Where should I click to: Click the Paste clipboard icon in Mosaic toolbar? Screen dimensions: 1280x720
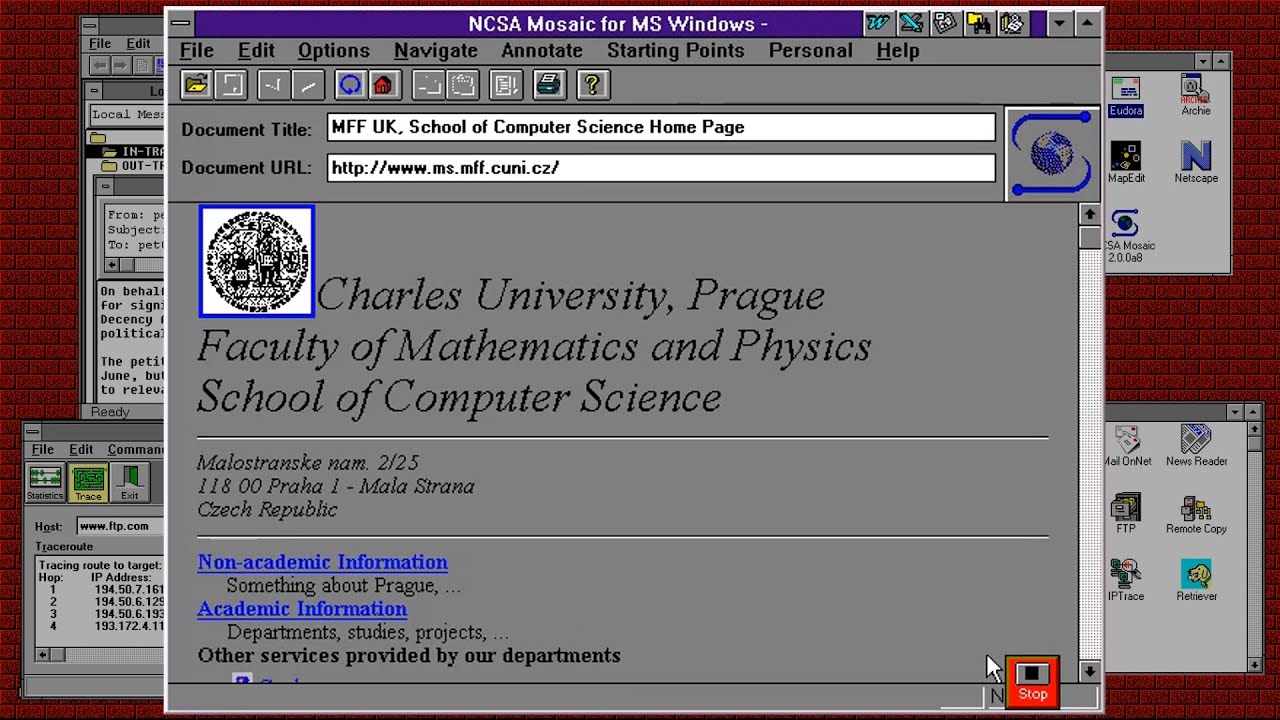[462, 85]
